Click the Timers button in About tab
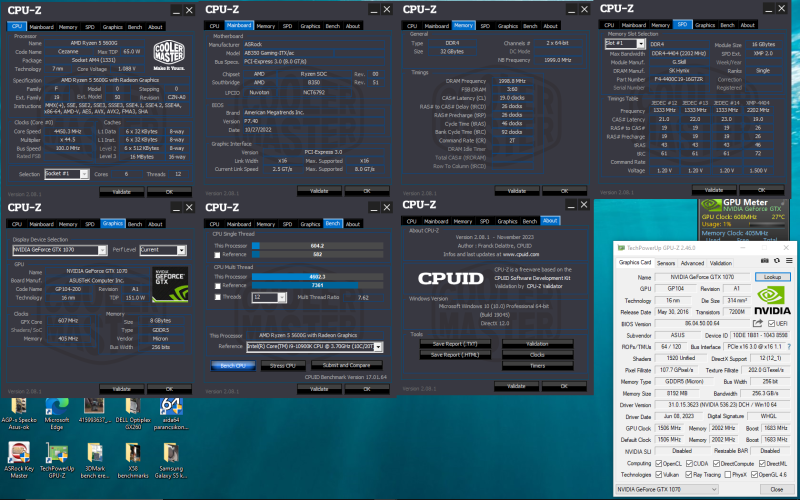This screenshot has width=800, height=500. coord(537,366)
